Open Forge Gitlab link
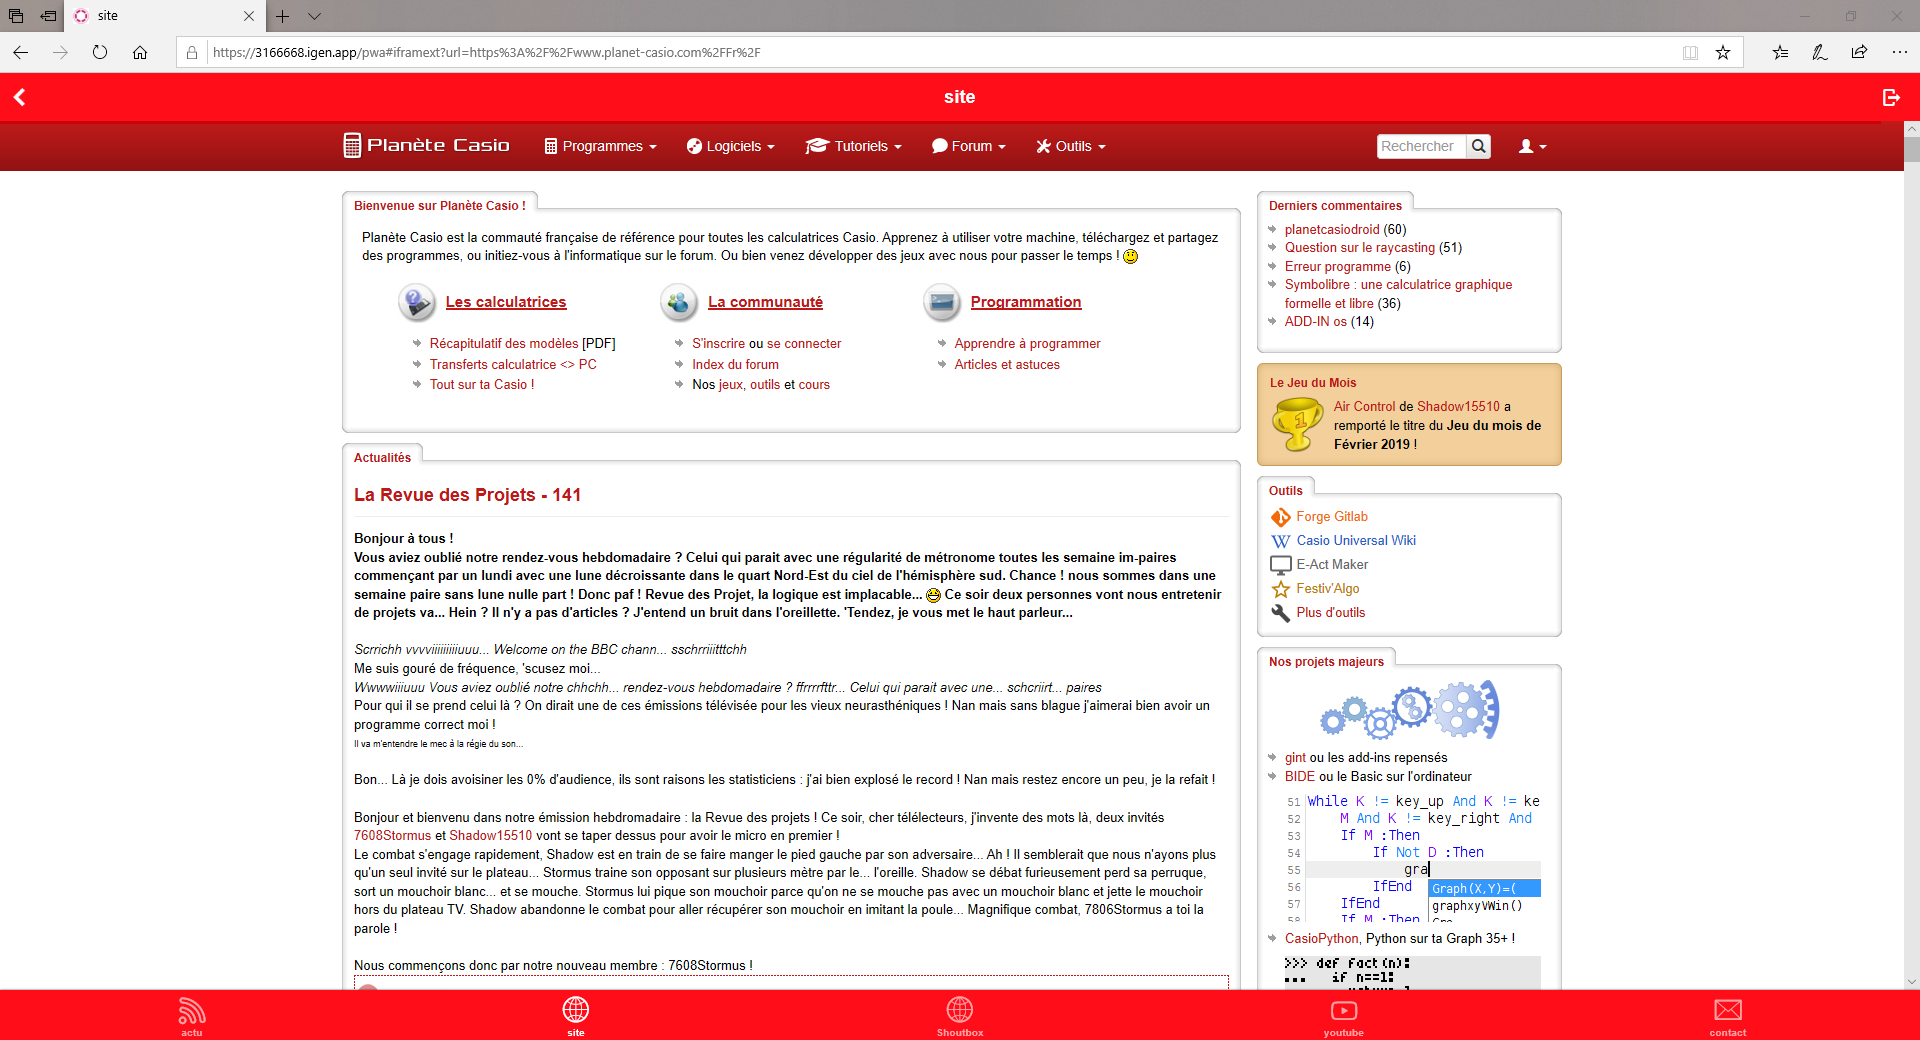The image size is (1920, 1040). pos(1332,516)
